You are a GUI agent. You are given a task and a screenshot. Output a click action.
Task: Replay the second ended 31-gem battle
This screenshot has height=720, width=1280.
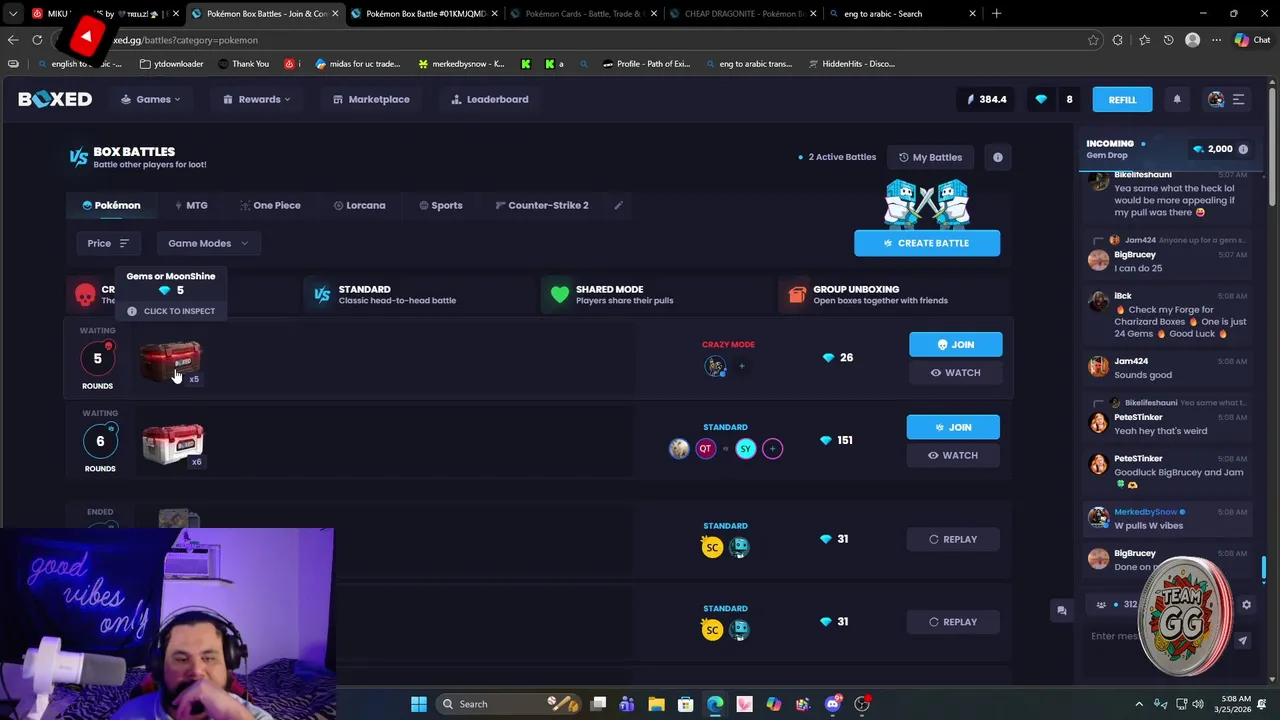click(953, 622)
